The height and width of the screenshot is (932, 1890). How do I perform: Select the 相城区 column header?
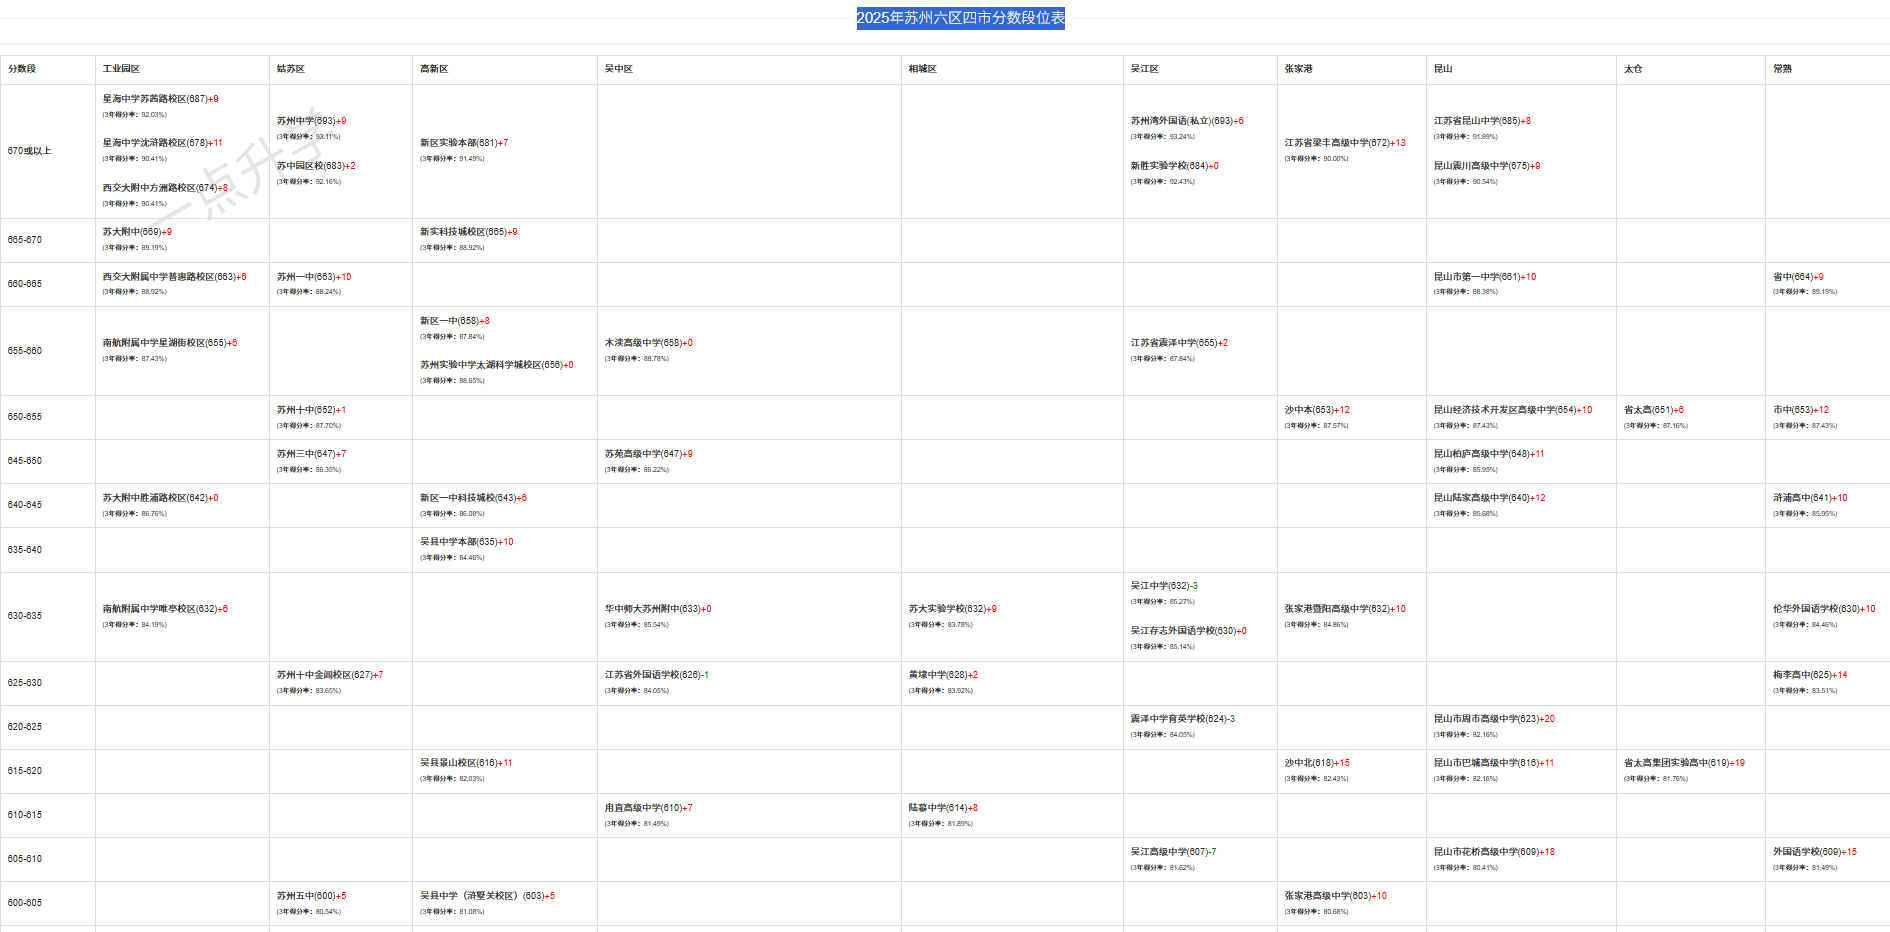922,69
